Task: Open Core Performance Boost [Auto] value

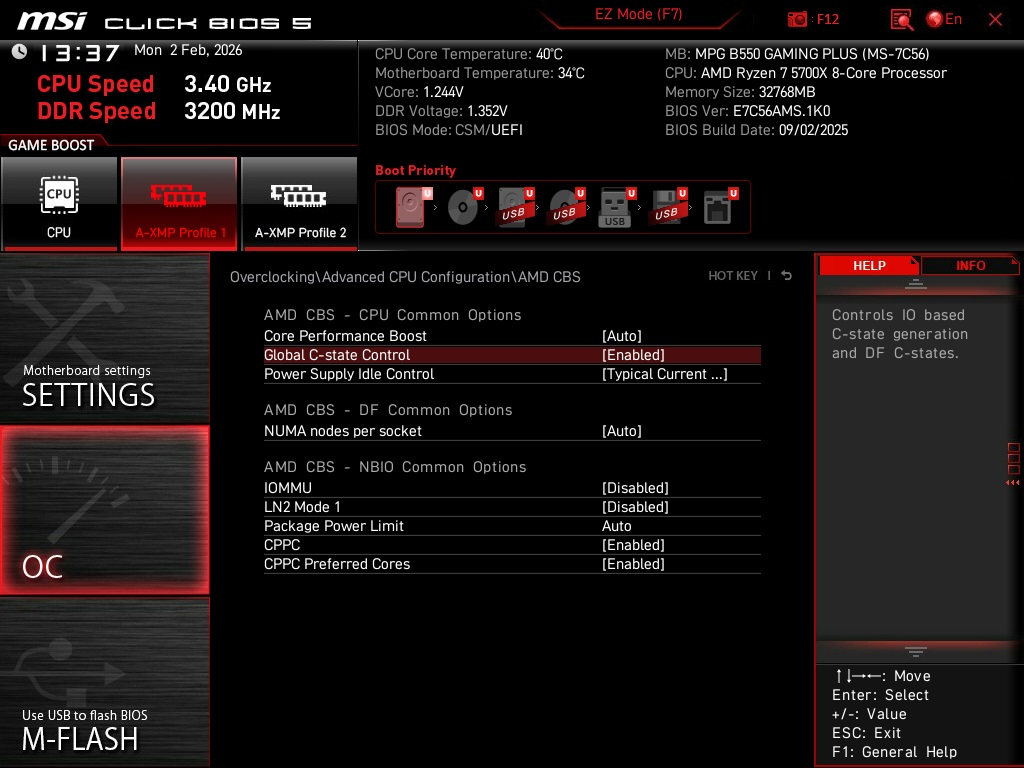Action: [621, 336]
